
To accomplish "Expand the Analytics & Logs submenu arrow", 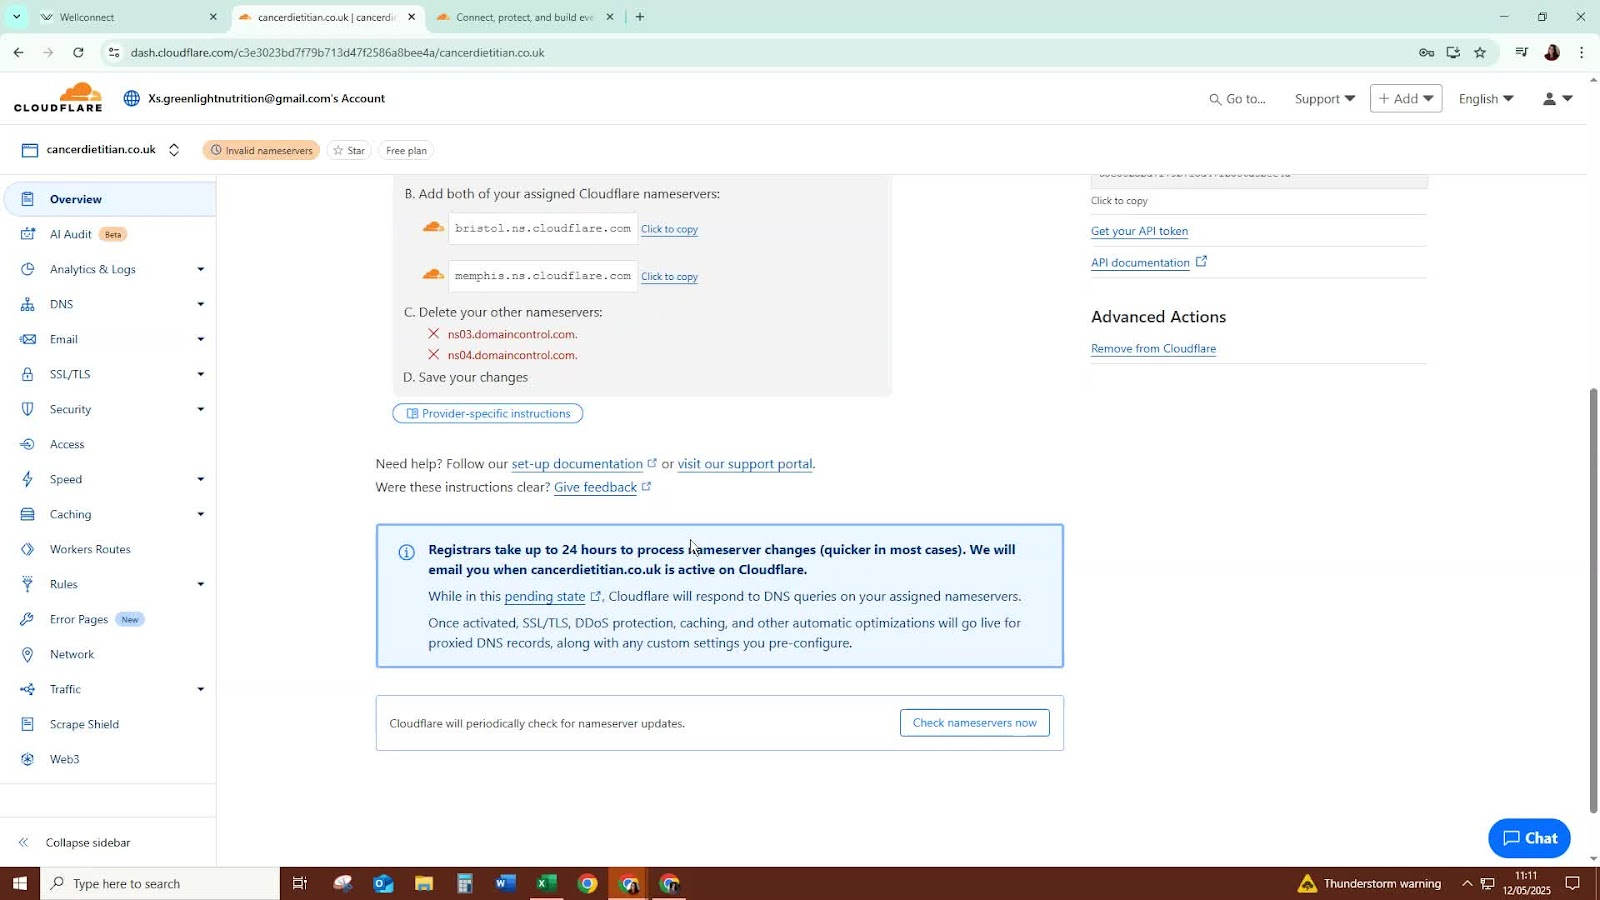I will coord(201,269).
